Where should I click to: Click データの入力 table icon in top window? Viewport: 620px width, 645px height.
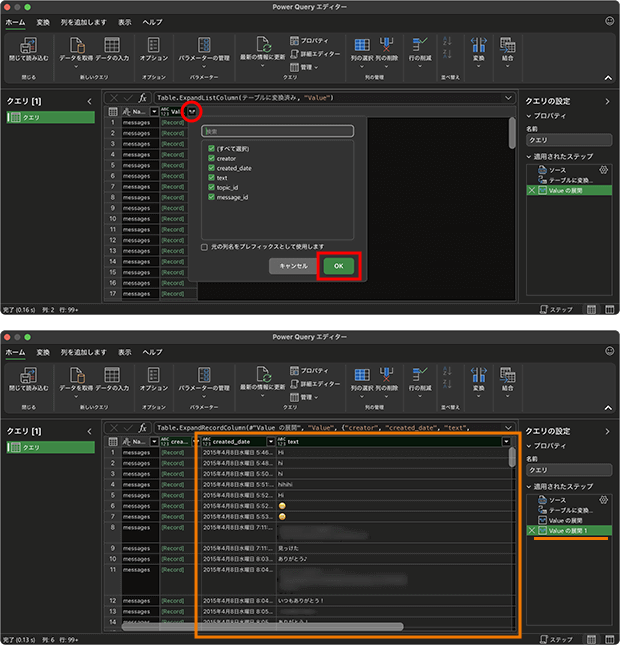click(112, 45)
